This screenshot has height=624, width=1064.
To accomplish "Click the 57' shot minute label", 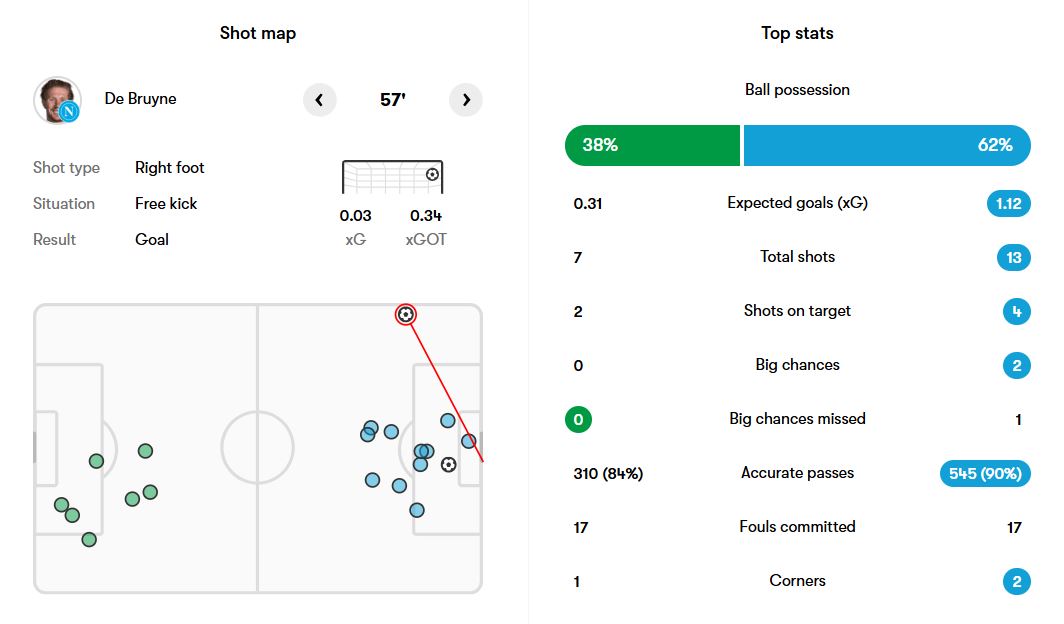I will tap(393, 100).
